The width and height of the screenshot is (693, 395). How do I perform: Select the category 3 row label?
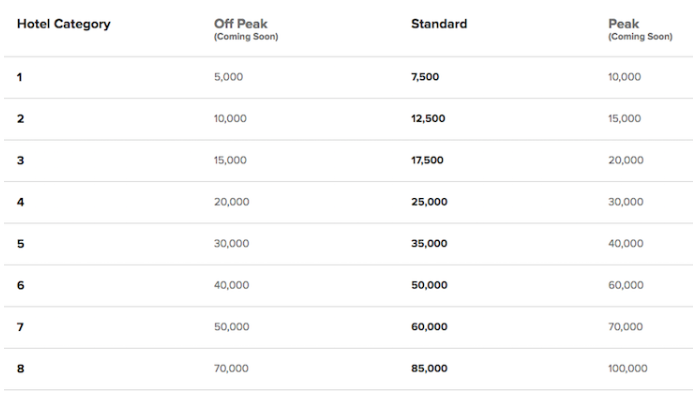[20, 160]
